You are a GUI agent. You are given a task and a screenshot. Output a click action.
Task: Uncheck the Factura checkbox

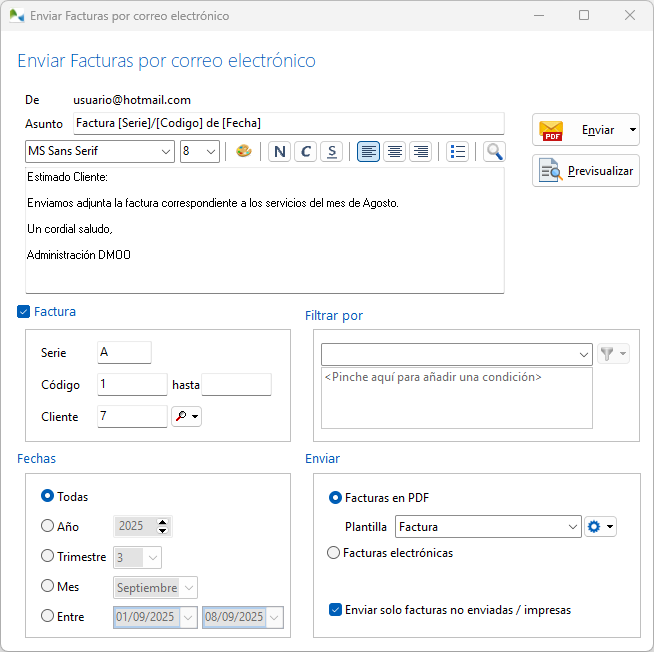(x=24, y=312)
